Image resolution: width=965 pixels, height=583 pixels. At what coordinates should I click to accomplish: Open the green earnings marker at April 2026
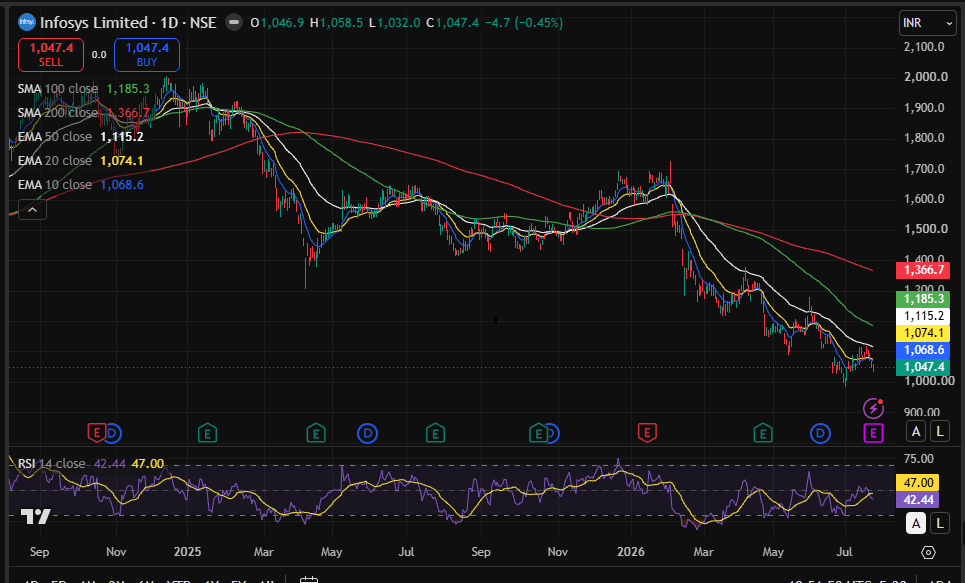[x=763, y=433]
